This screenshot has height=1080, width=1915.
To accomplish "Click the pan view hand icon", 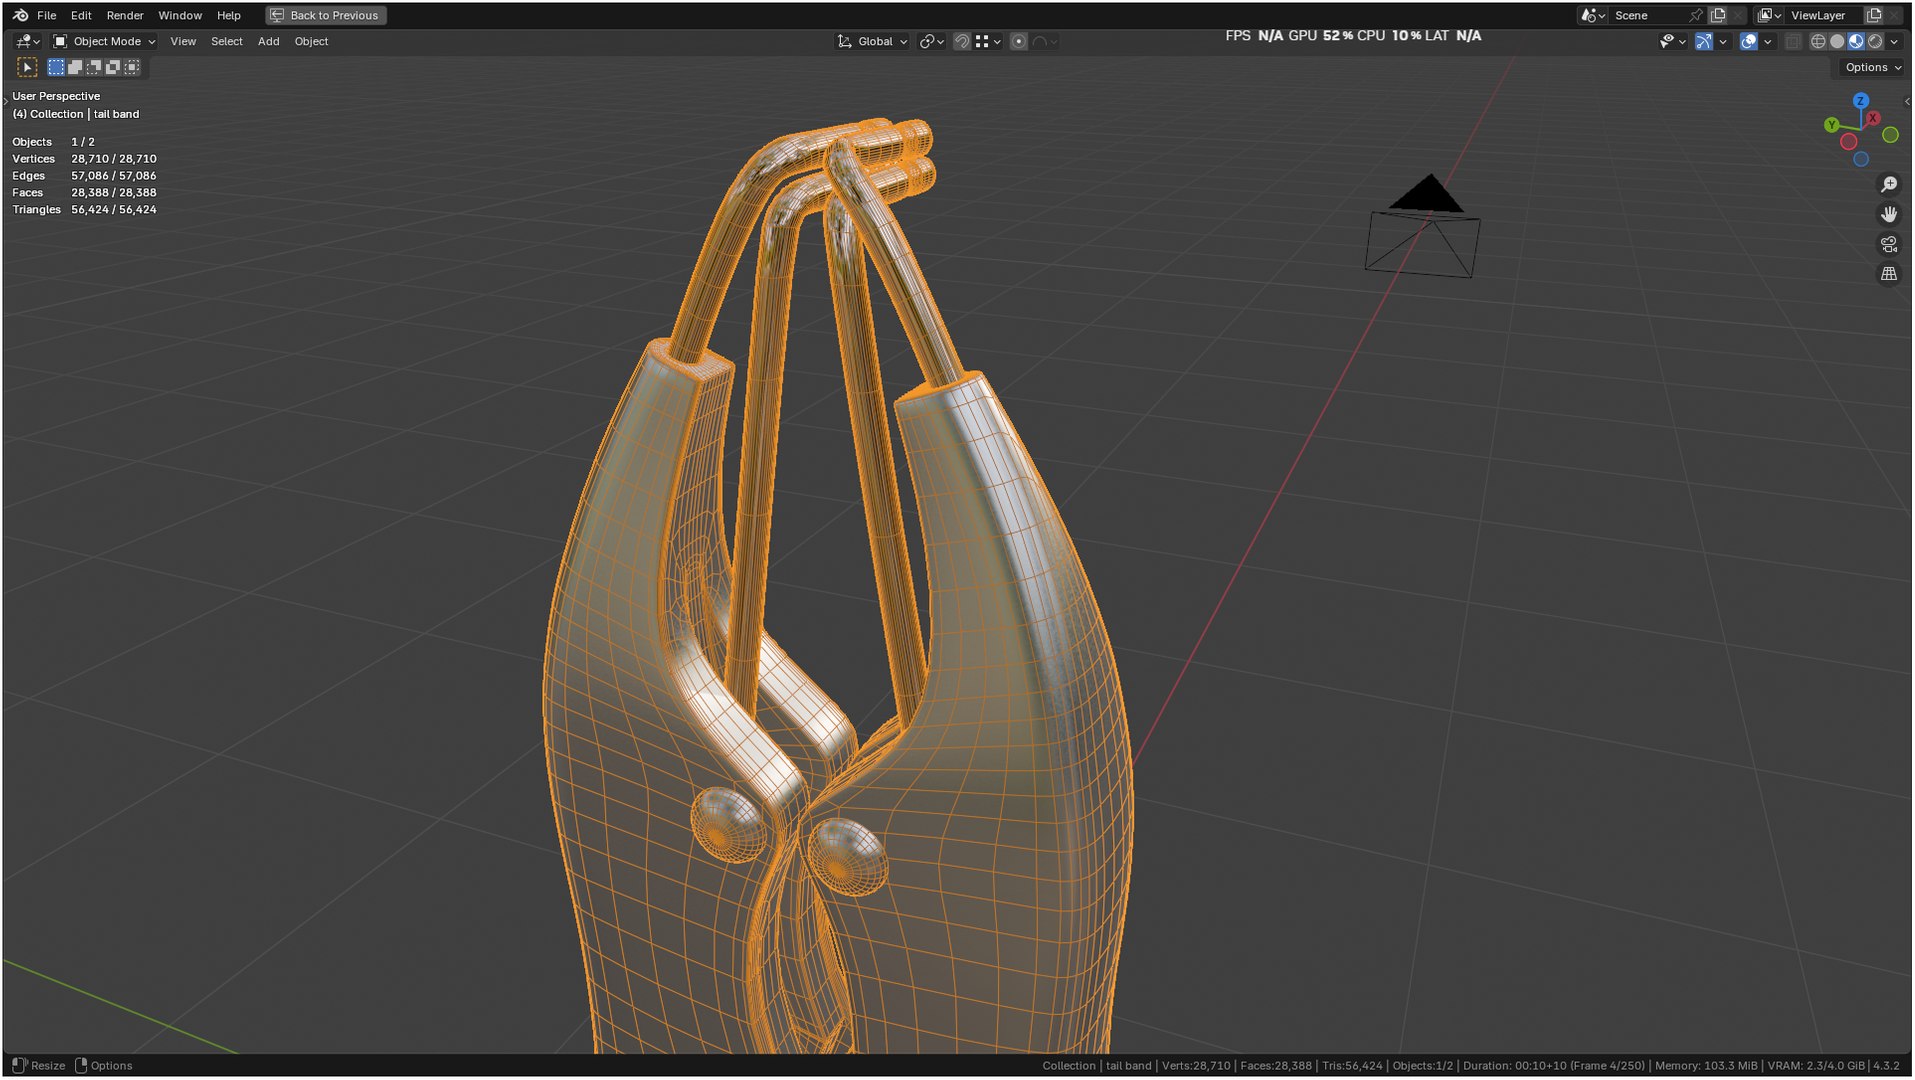I will click(1889, 214).
